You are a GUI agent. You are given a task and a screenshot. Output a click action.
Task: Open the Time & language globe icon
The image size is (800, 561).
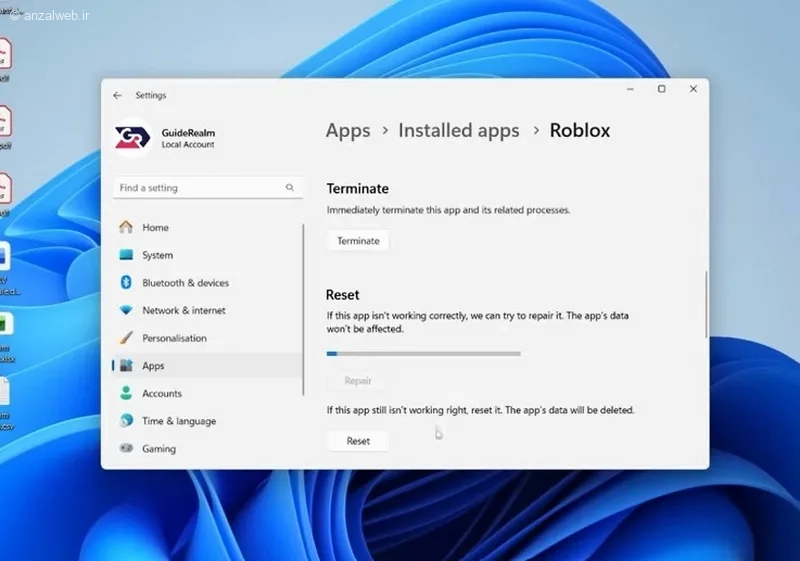tap(126, 420)
